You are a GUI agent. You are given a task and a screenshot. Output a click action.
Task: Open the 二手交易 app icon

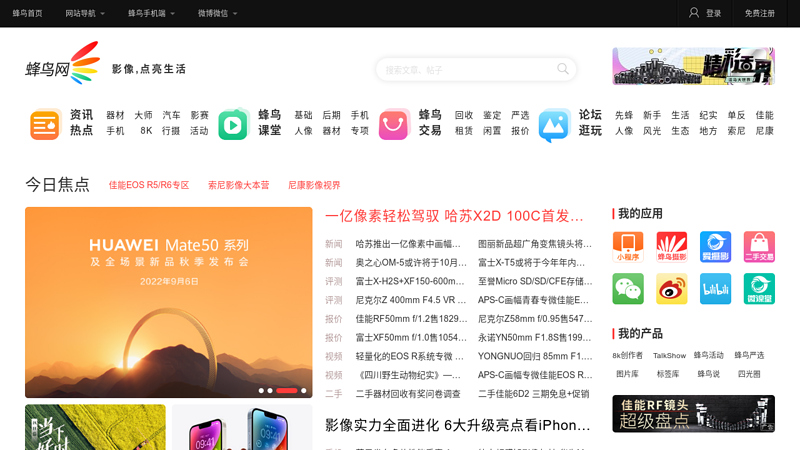(x=759, y=247)
